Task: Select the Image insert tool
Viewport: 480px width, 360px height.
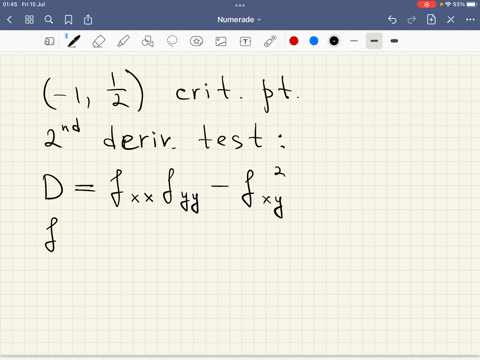Action: (221, 41)
